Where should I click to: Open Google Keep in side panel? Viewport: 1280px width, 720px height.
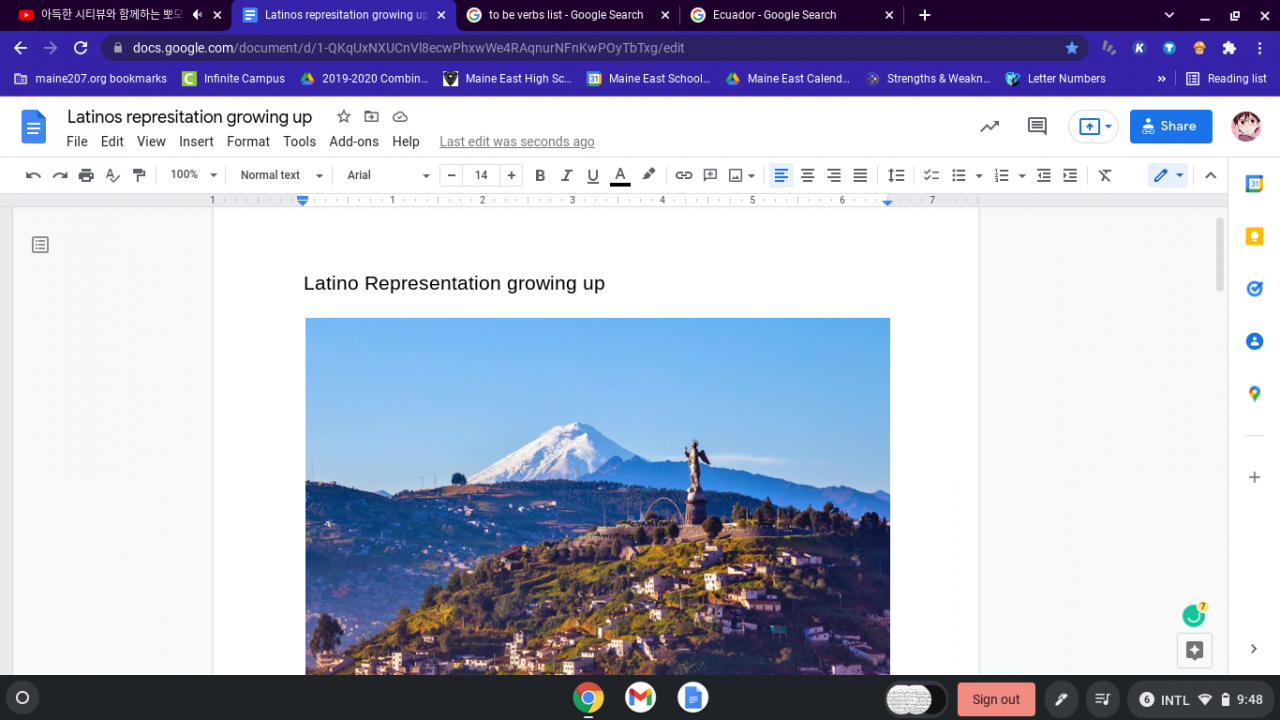click(x=1254, y=236)
